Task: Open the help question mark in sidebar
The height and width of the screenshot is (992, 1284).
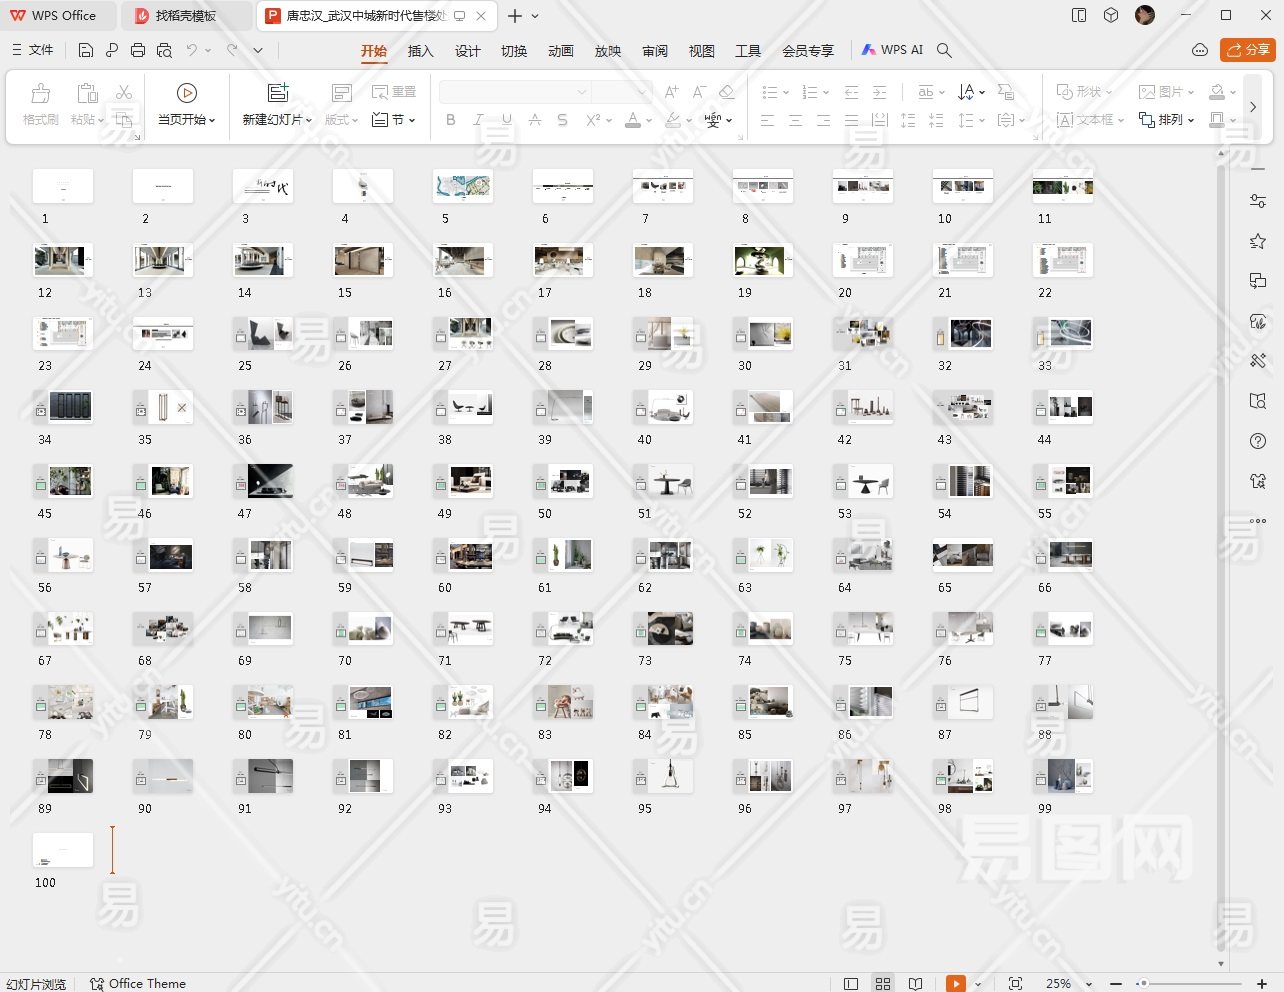Action: 1258,441
